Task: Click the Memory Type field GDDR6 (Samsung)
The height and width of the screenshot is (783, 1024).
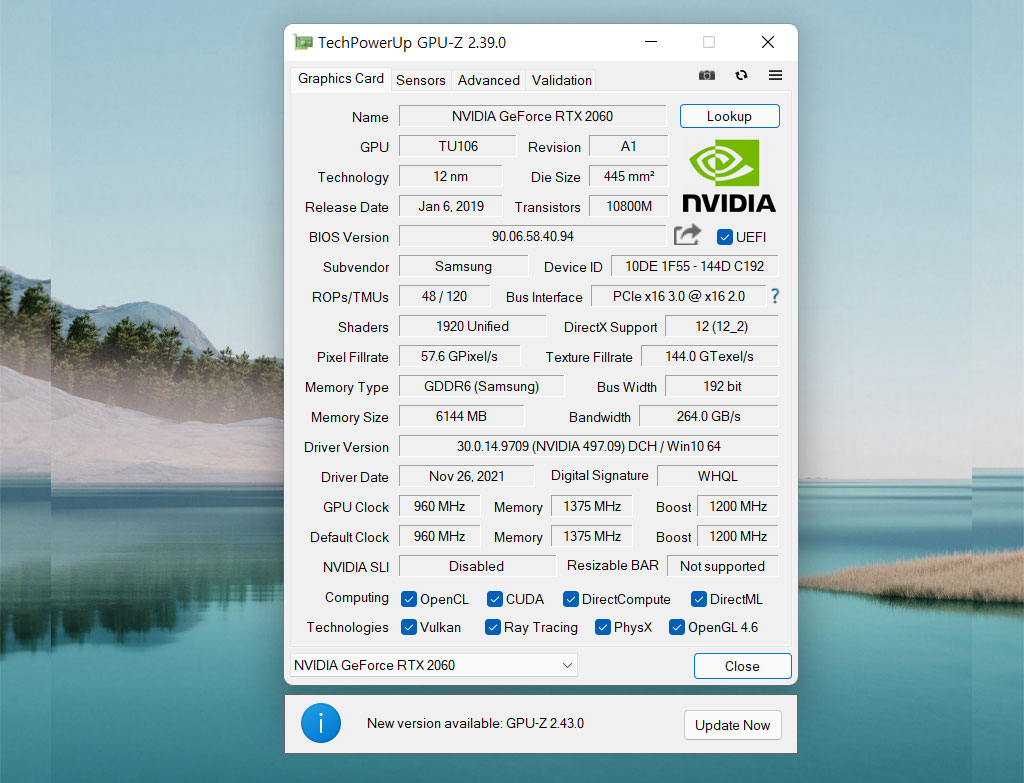Action: [x=482, y=386]
